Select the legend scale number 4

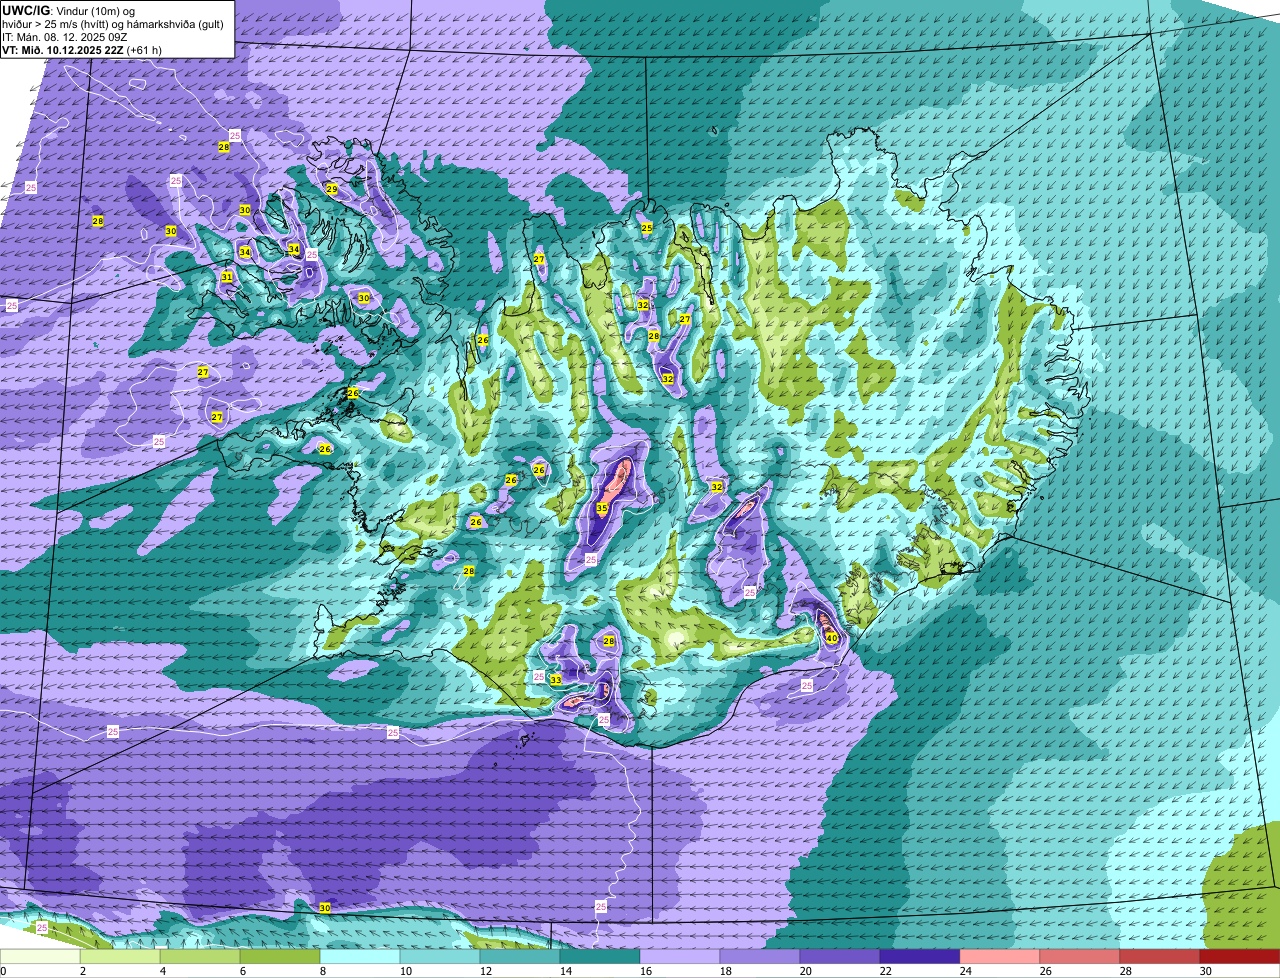pos(162,971)
